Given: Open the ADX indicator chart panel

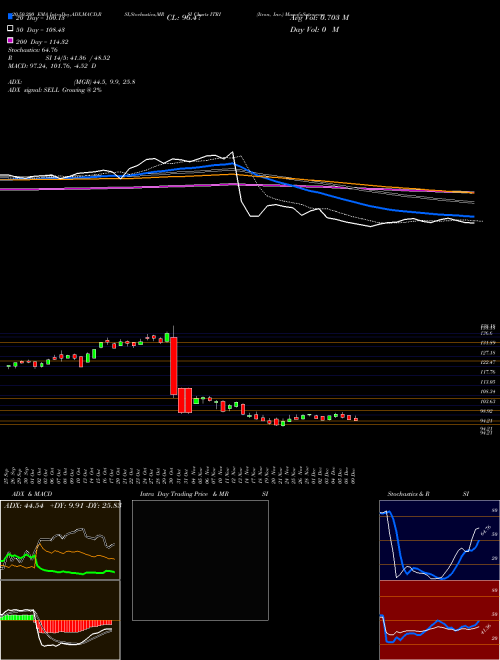Looking at the screenshot, I should click(x=60, y=540).
